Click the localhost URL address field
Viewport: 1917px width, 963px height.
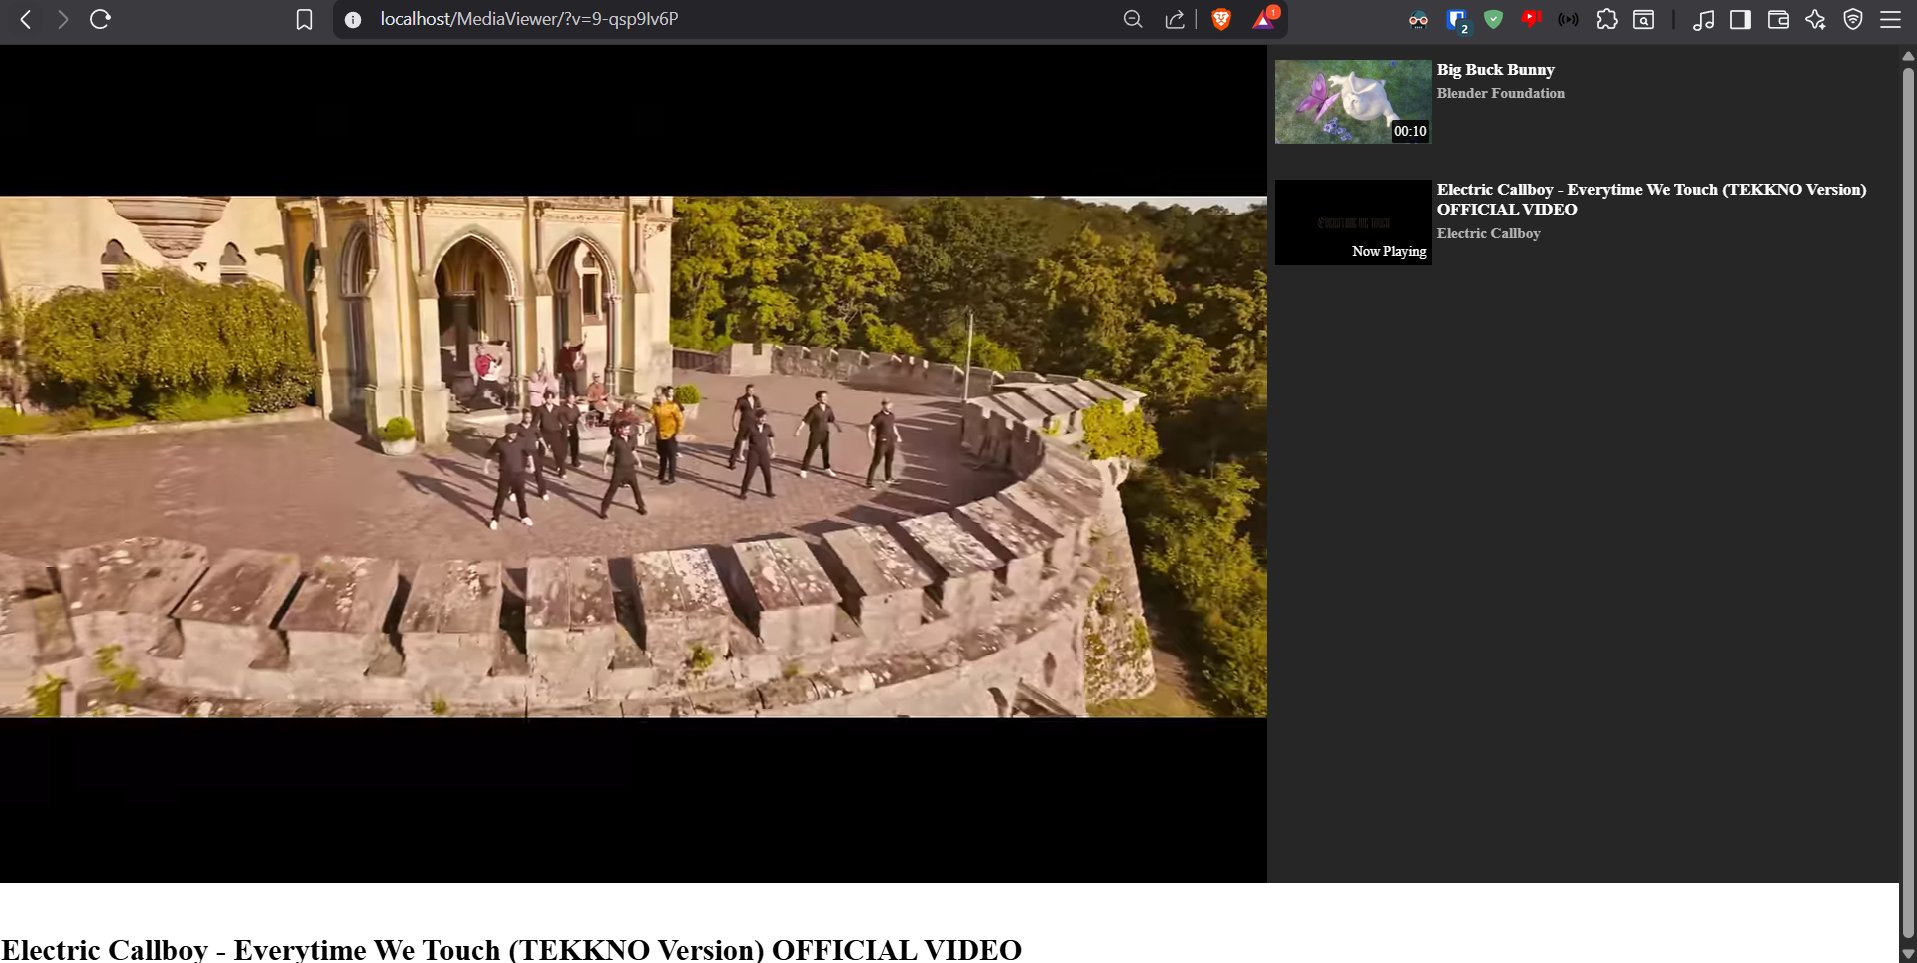700,19
